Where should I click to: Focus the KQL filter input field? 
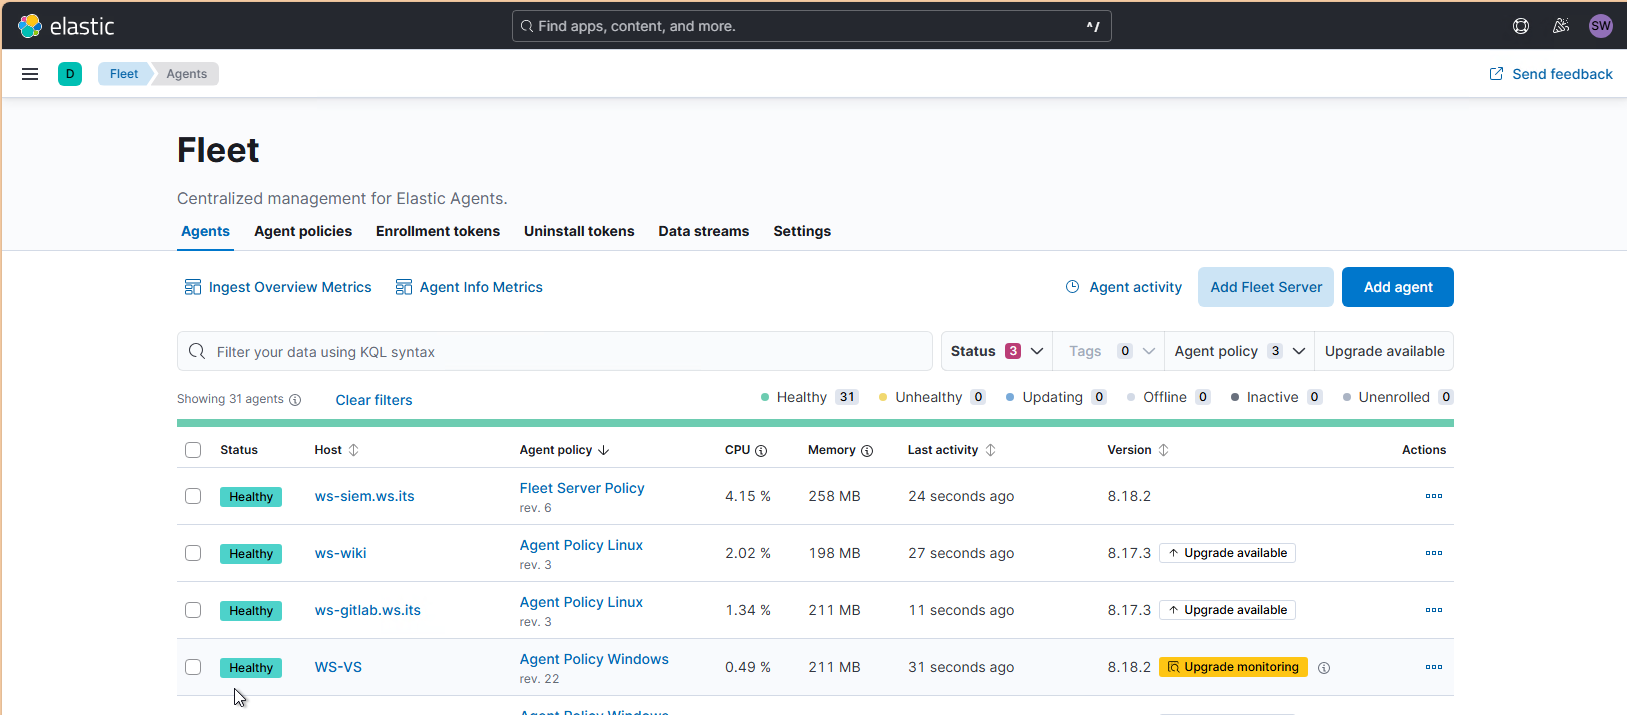[x=555, y=351]
